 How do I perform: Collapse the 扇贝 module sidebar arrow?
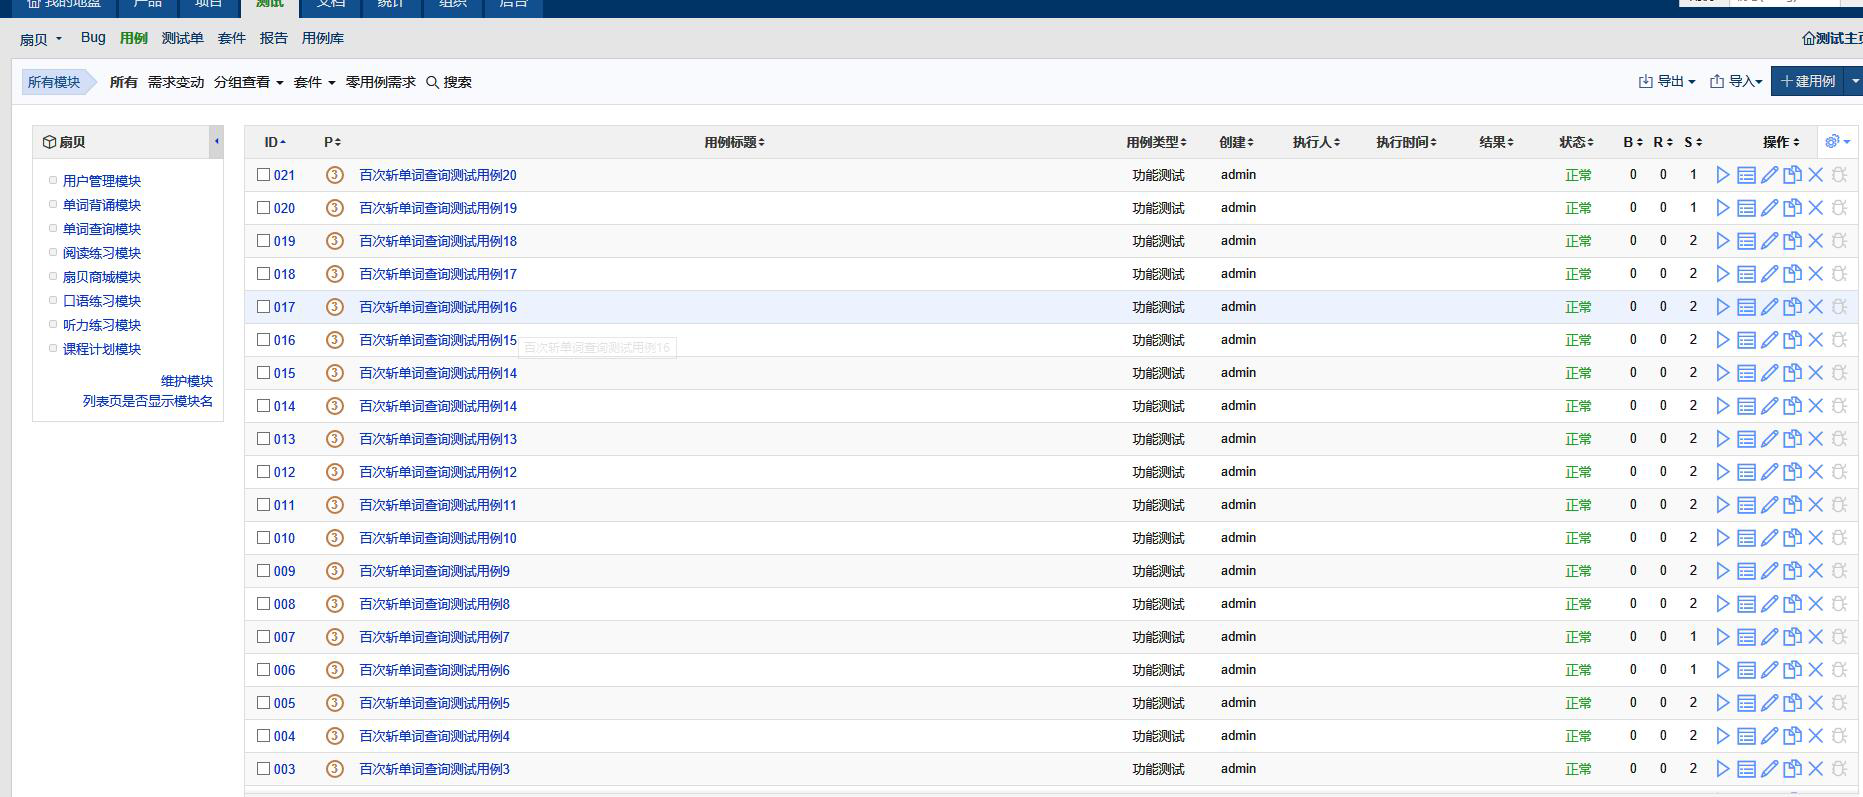pyautogui.click(x=216, y=142)
